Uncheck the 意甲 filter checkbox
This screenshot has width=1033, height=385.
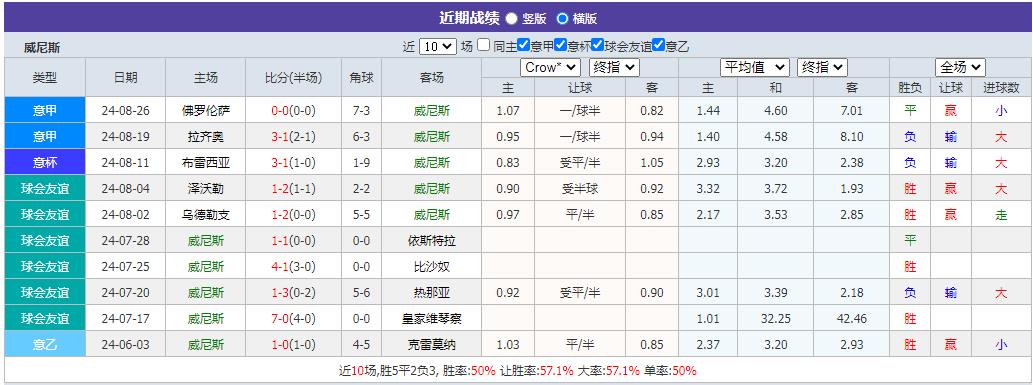pos(524,45)
